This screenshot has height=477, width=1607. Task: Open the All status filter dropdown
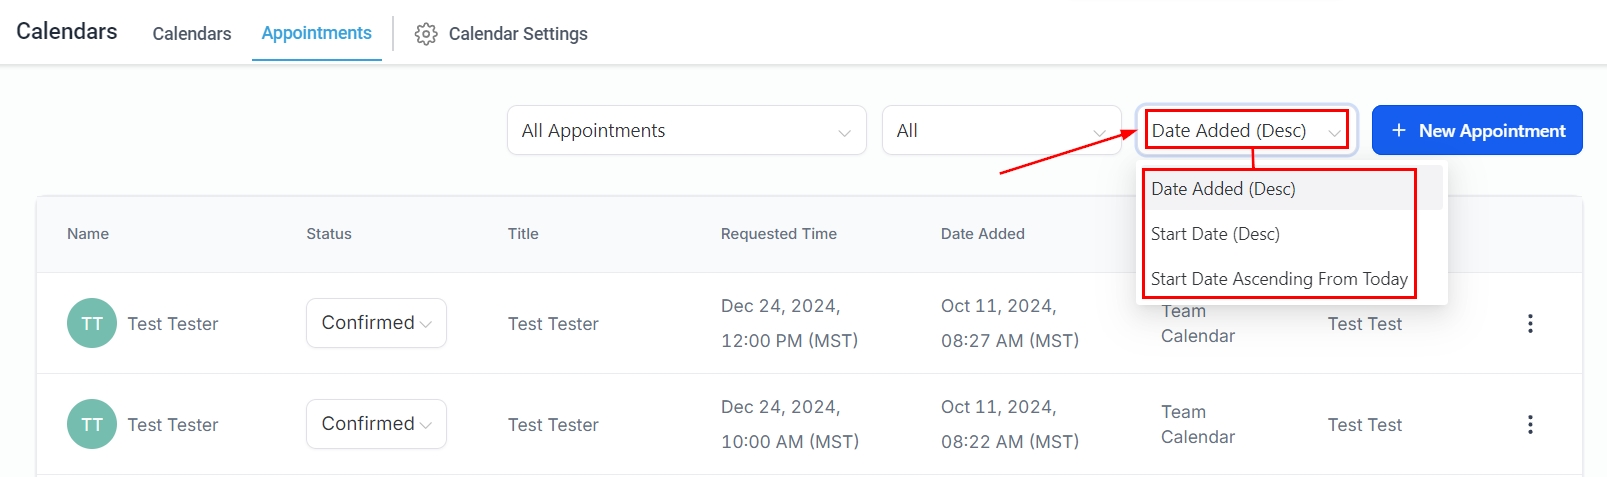point(1001,130)
